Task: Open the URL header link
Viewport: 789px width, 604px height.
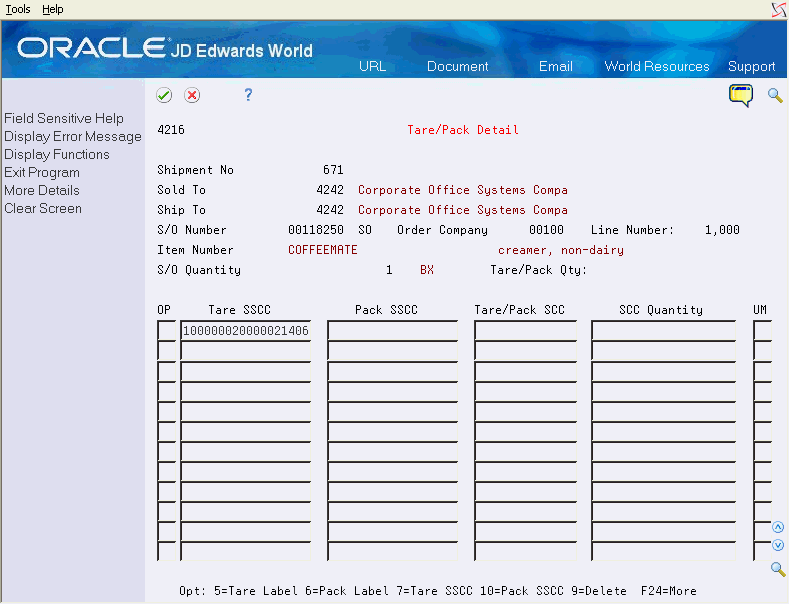Action: coord(372,66)
